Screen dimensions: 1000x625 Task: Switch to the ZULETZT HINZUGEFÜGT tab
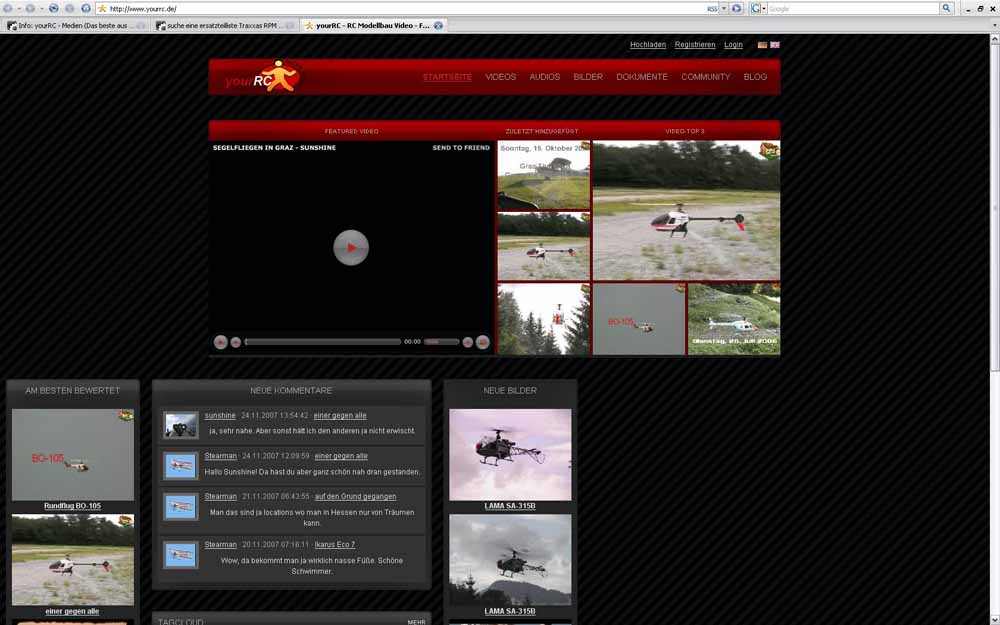[541, 131]
